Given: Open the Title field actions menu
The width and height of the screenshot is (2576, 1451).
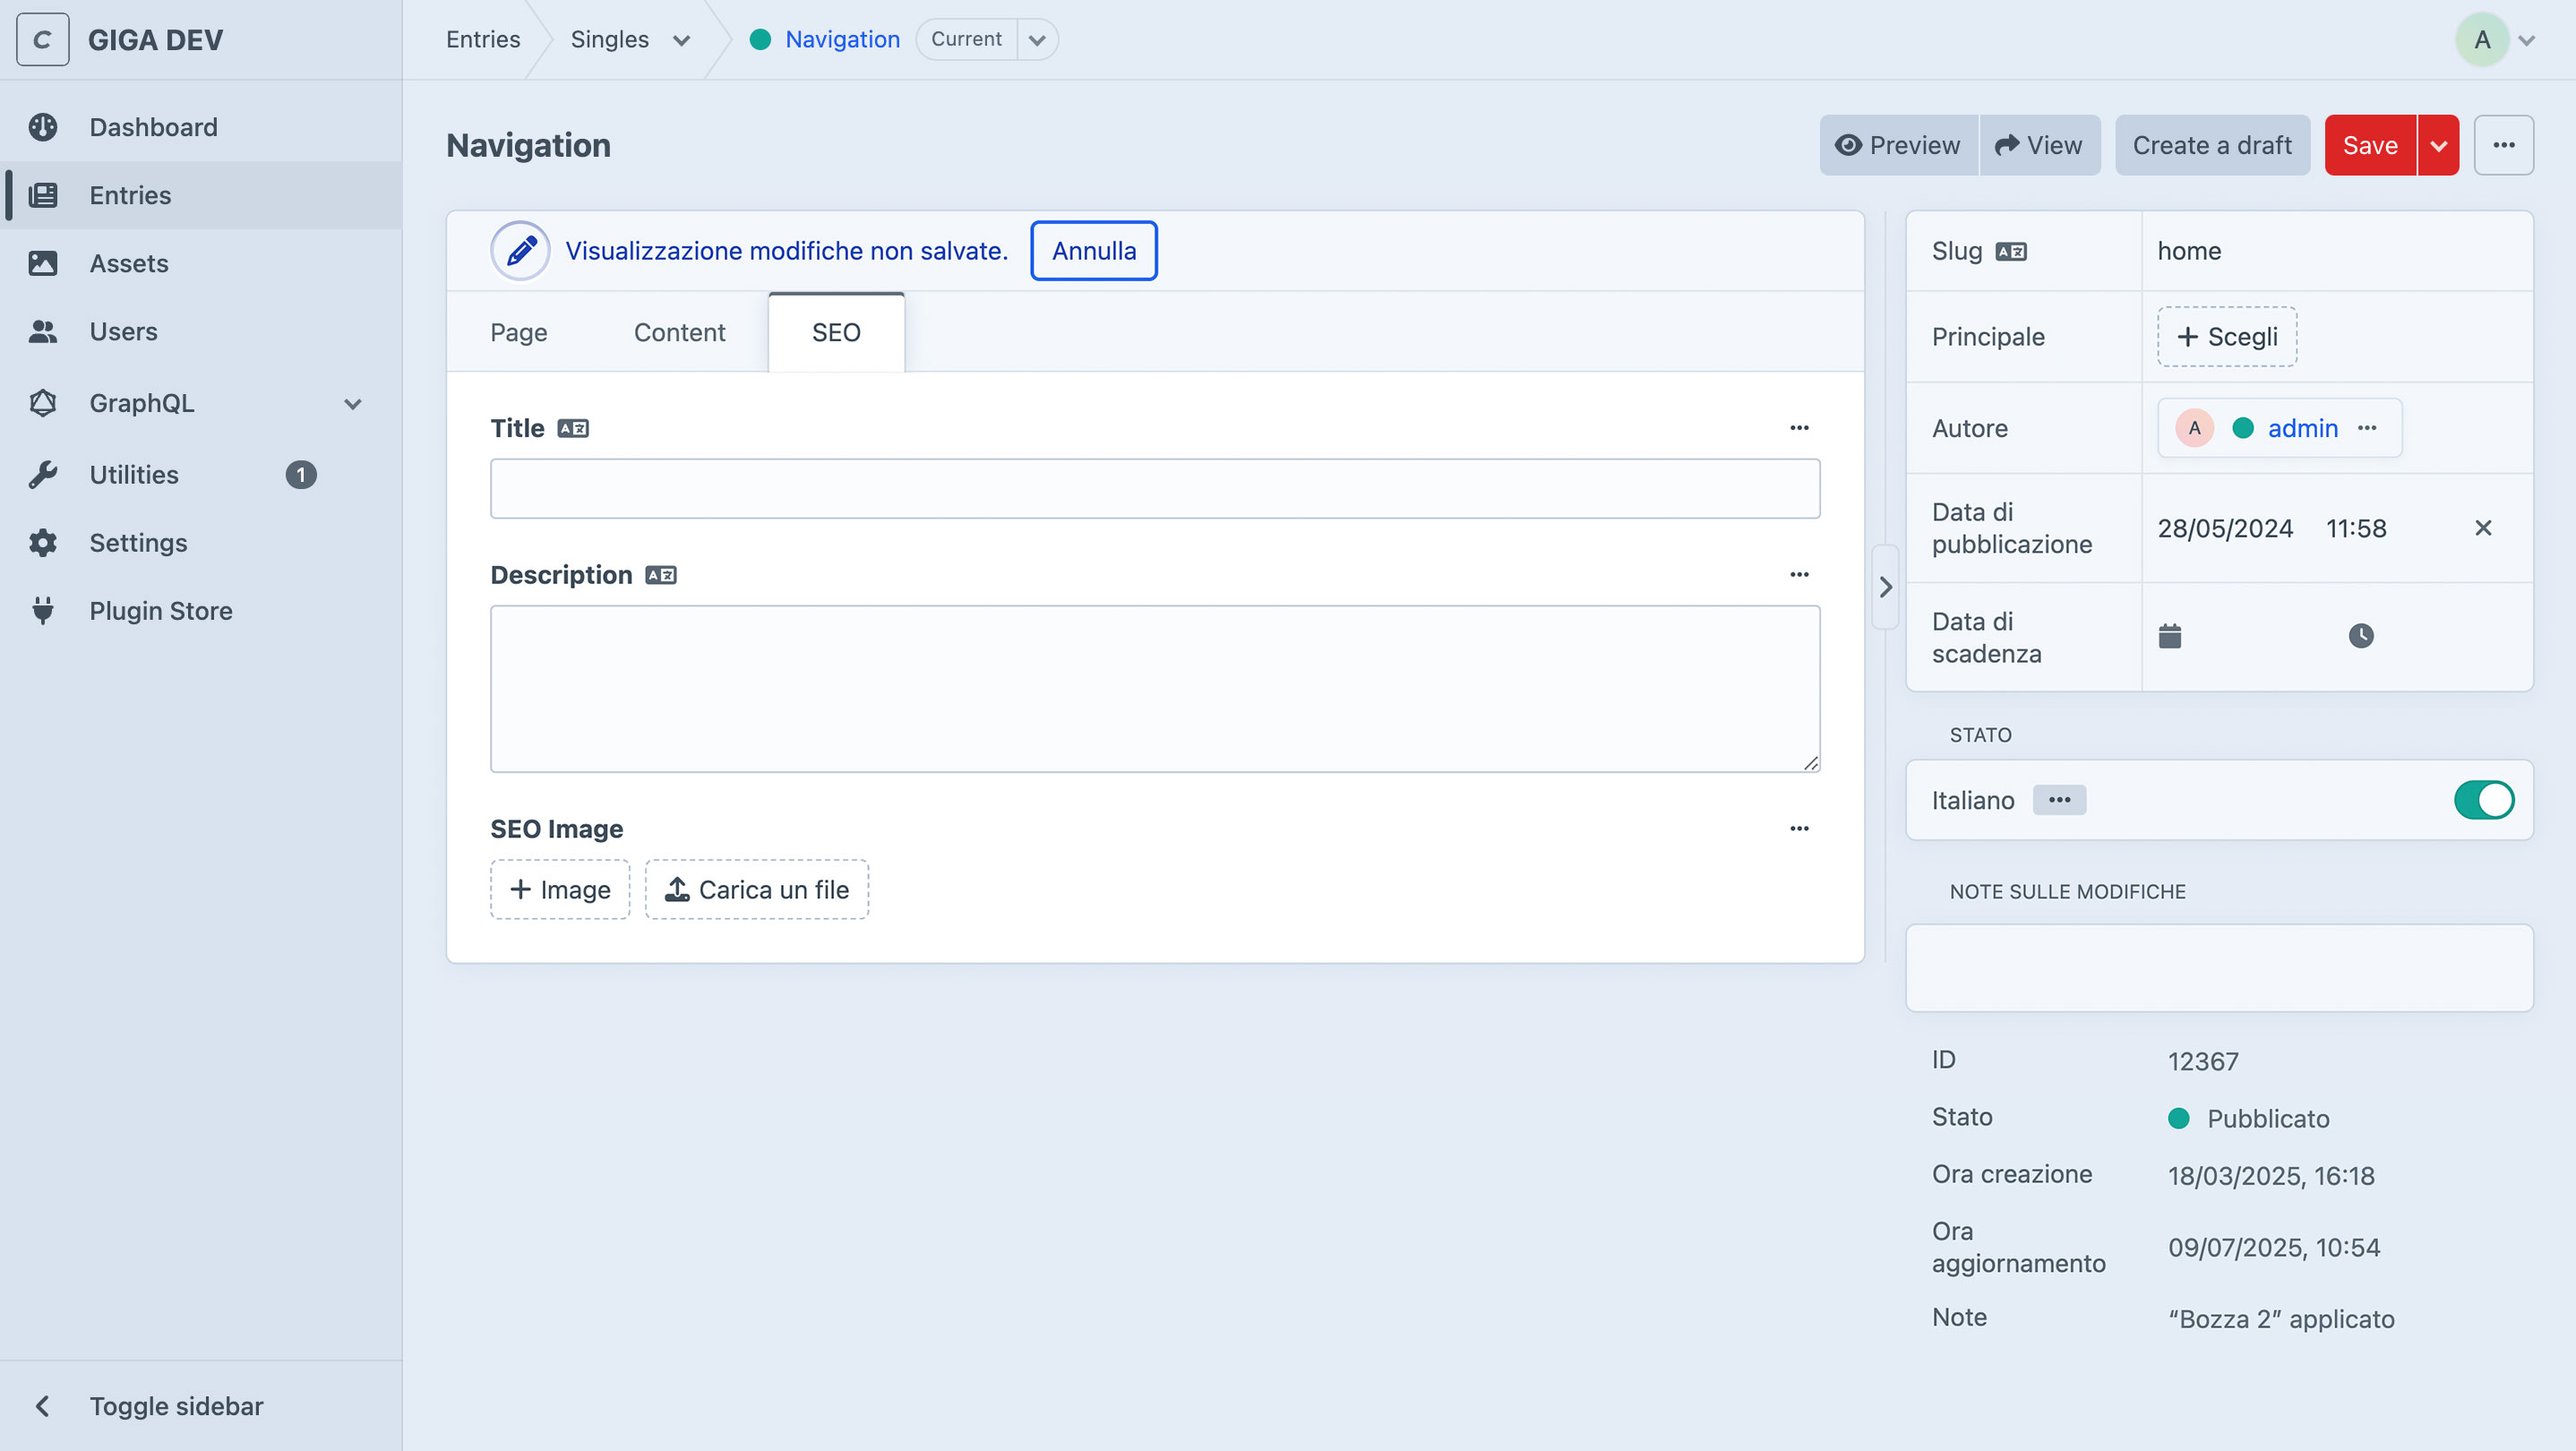Looking at the screenshot, I should pos(1798,428).
